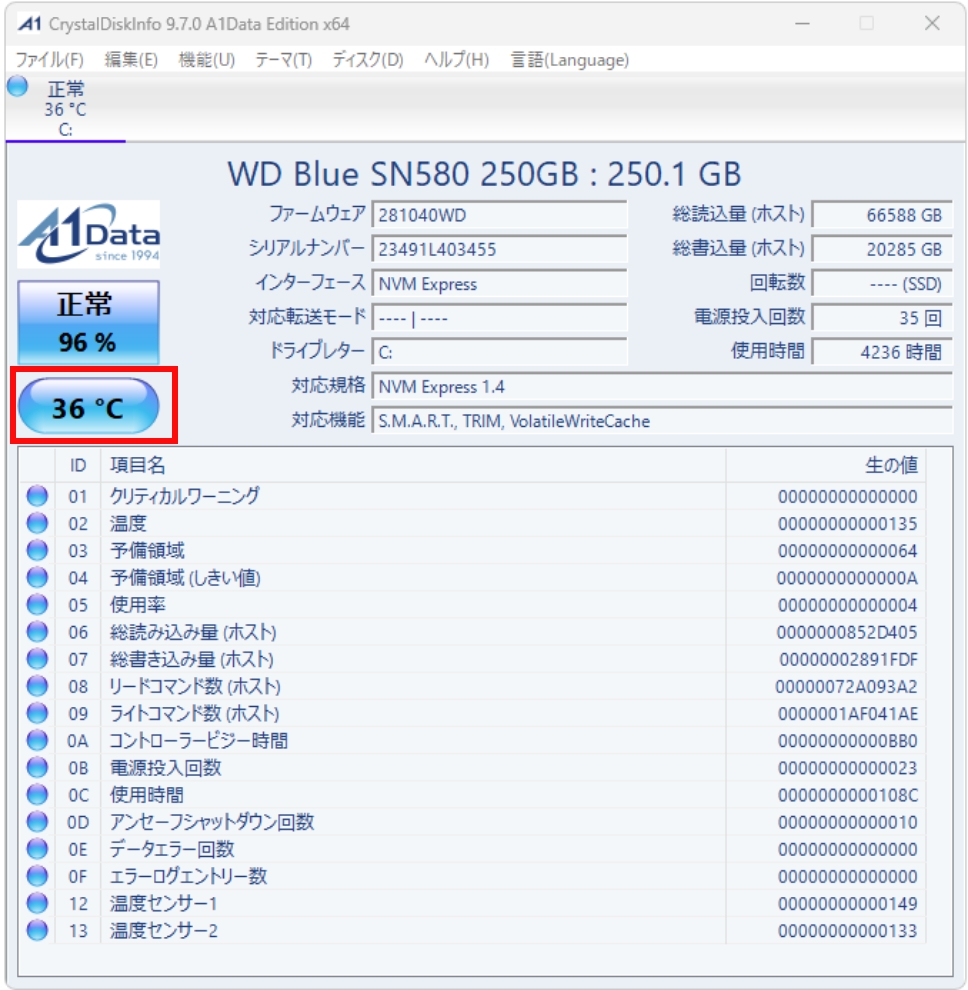Click the status orb for エラーログエントリー数 row
This screenshot has width=968, height=990.
click(37, 876)
